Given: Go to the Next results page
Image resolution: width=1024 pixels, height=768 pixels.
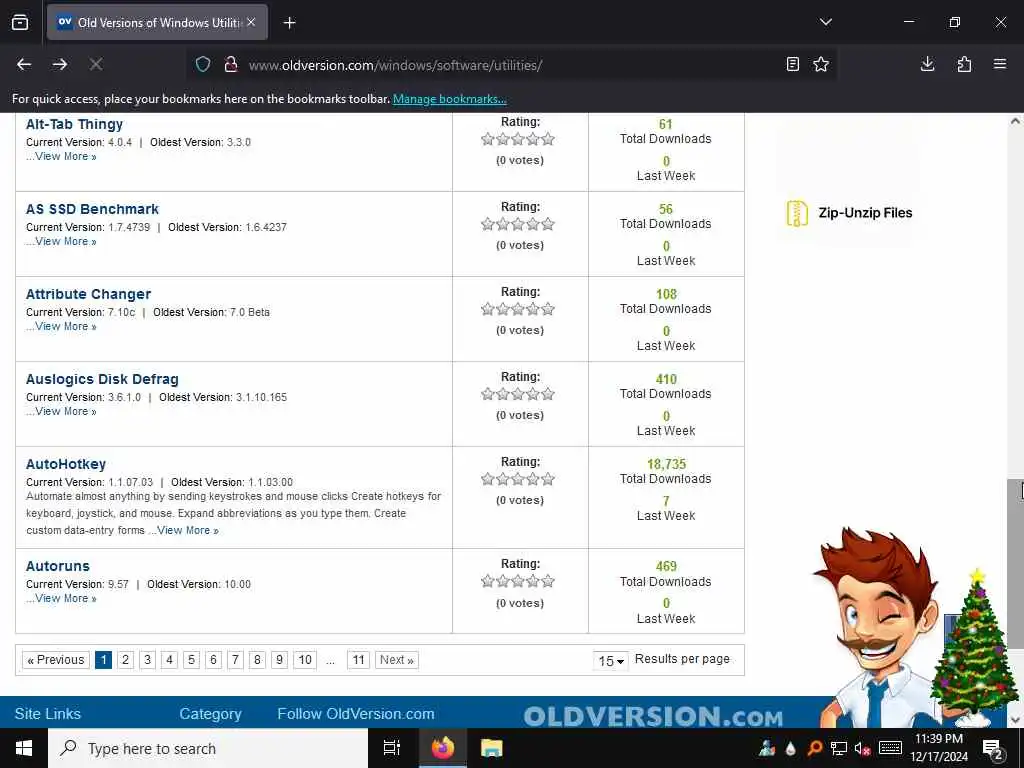Looking at the screenshot, I should click(396, 660).
